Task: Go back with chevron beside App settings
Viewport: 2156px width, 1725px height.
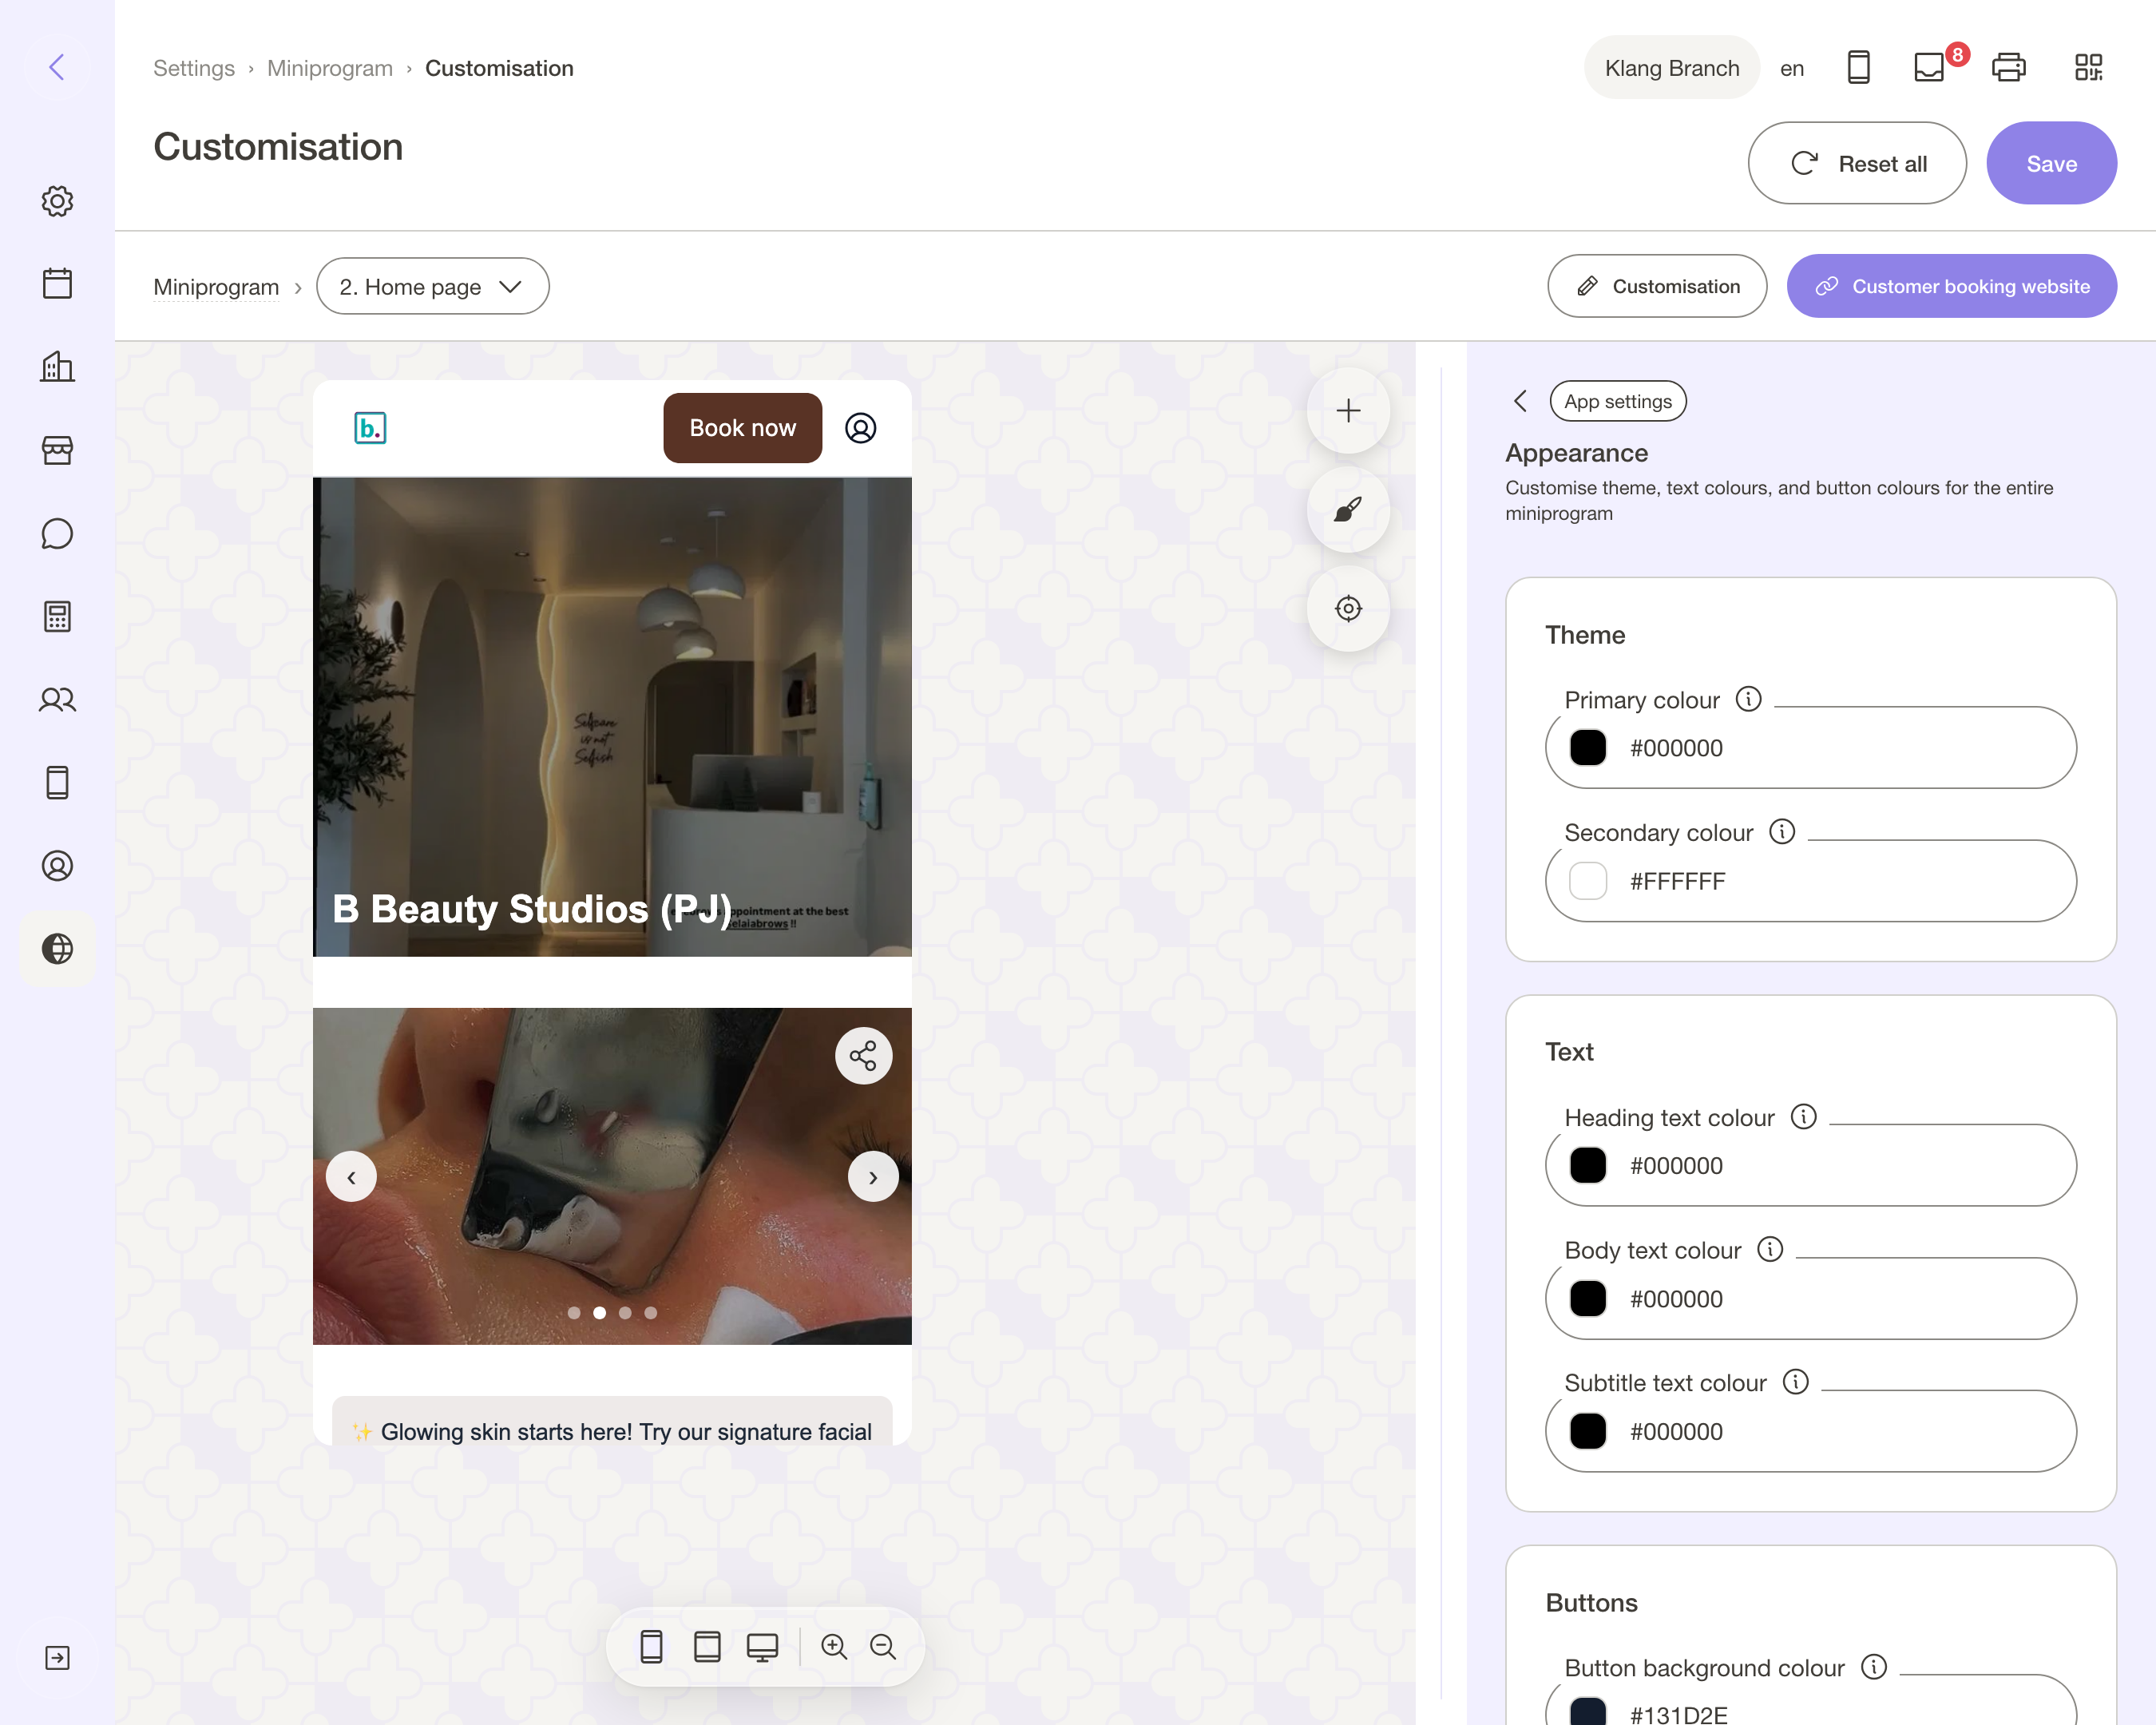Action: coord(1520,401)
